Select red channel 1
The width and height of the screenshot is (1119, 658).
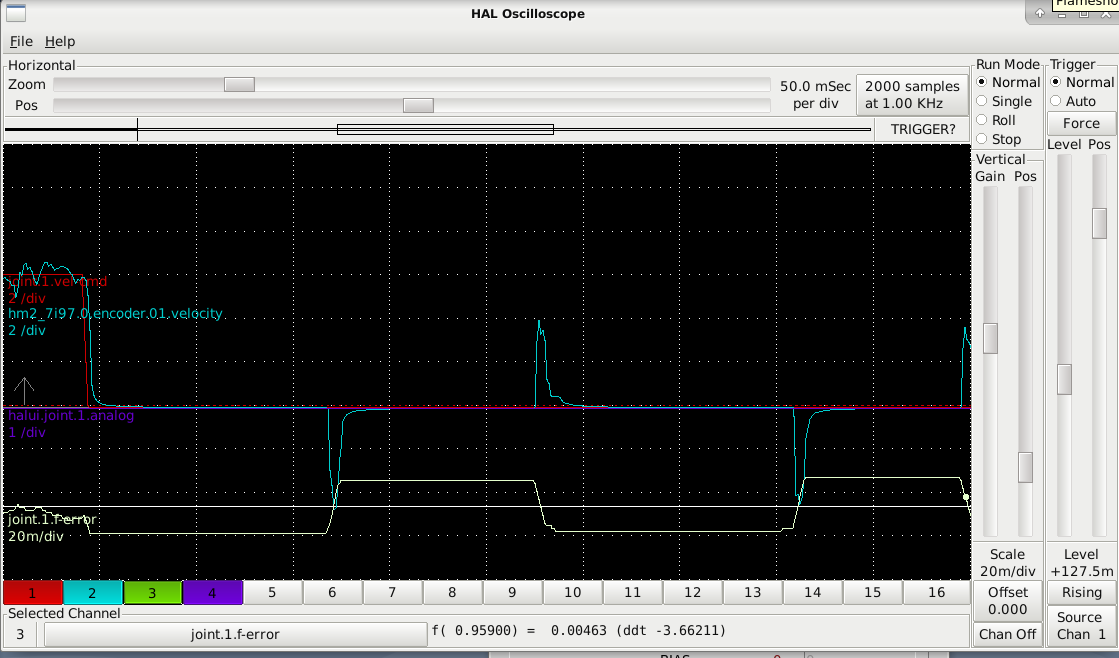pyautogui.click(x=32, y=592)
